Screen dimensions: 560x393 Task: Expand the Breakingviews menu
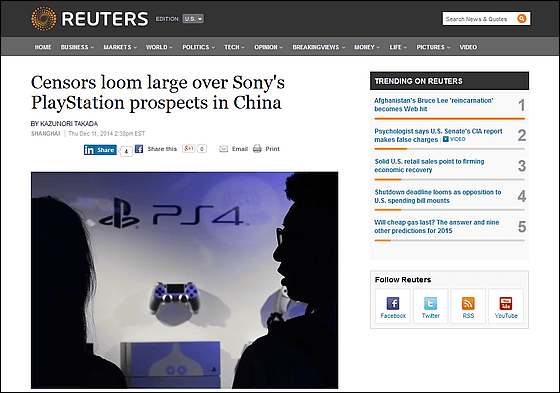point(319,47)
